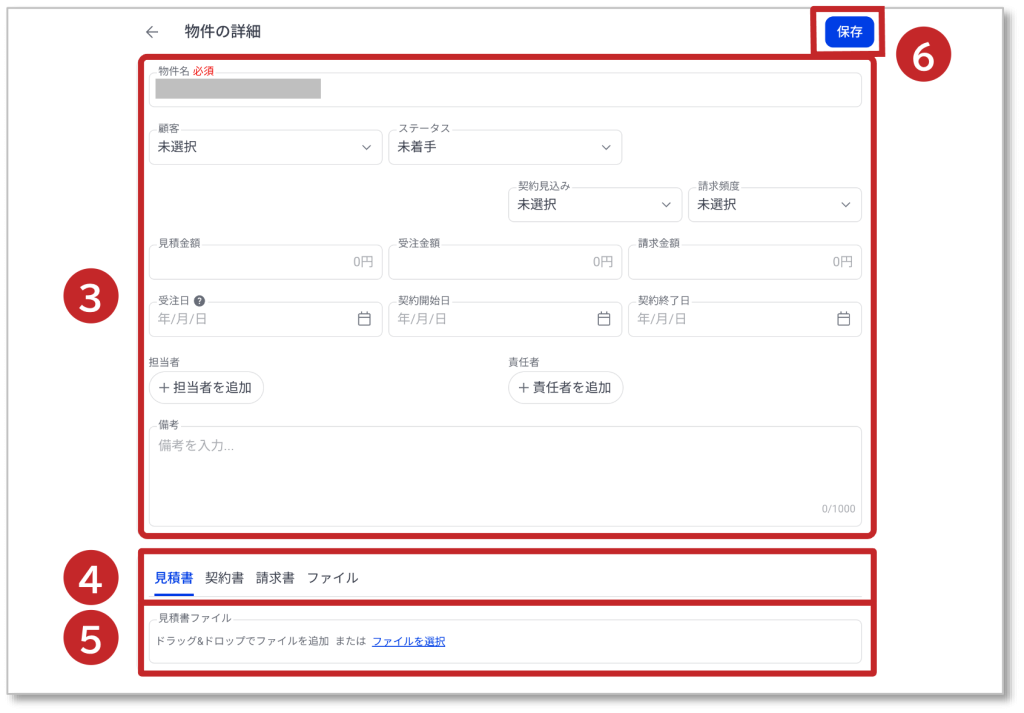Viewport: 1024px width, 713px height.
Task: Click the 保存 button
Action: click(x=849, y=32)
